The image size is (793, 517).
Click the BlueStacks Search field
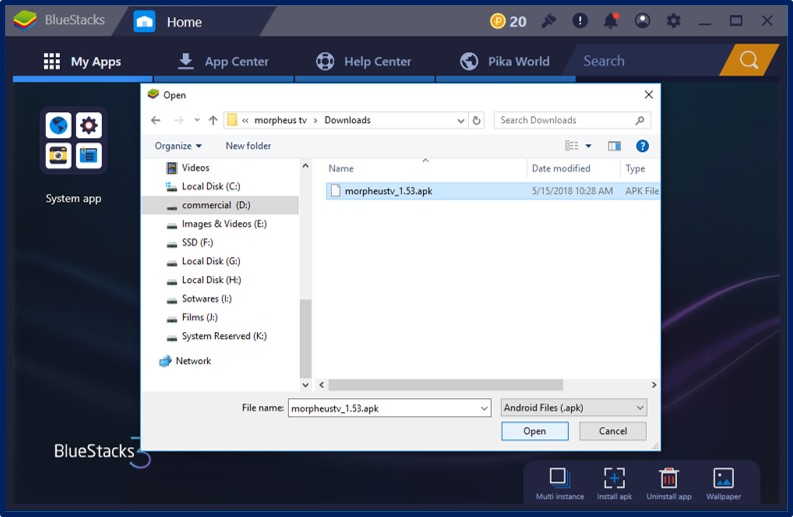650,61
